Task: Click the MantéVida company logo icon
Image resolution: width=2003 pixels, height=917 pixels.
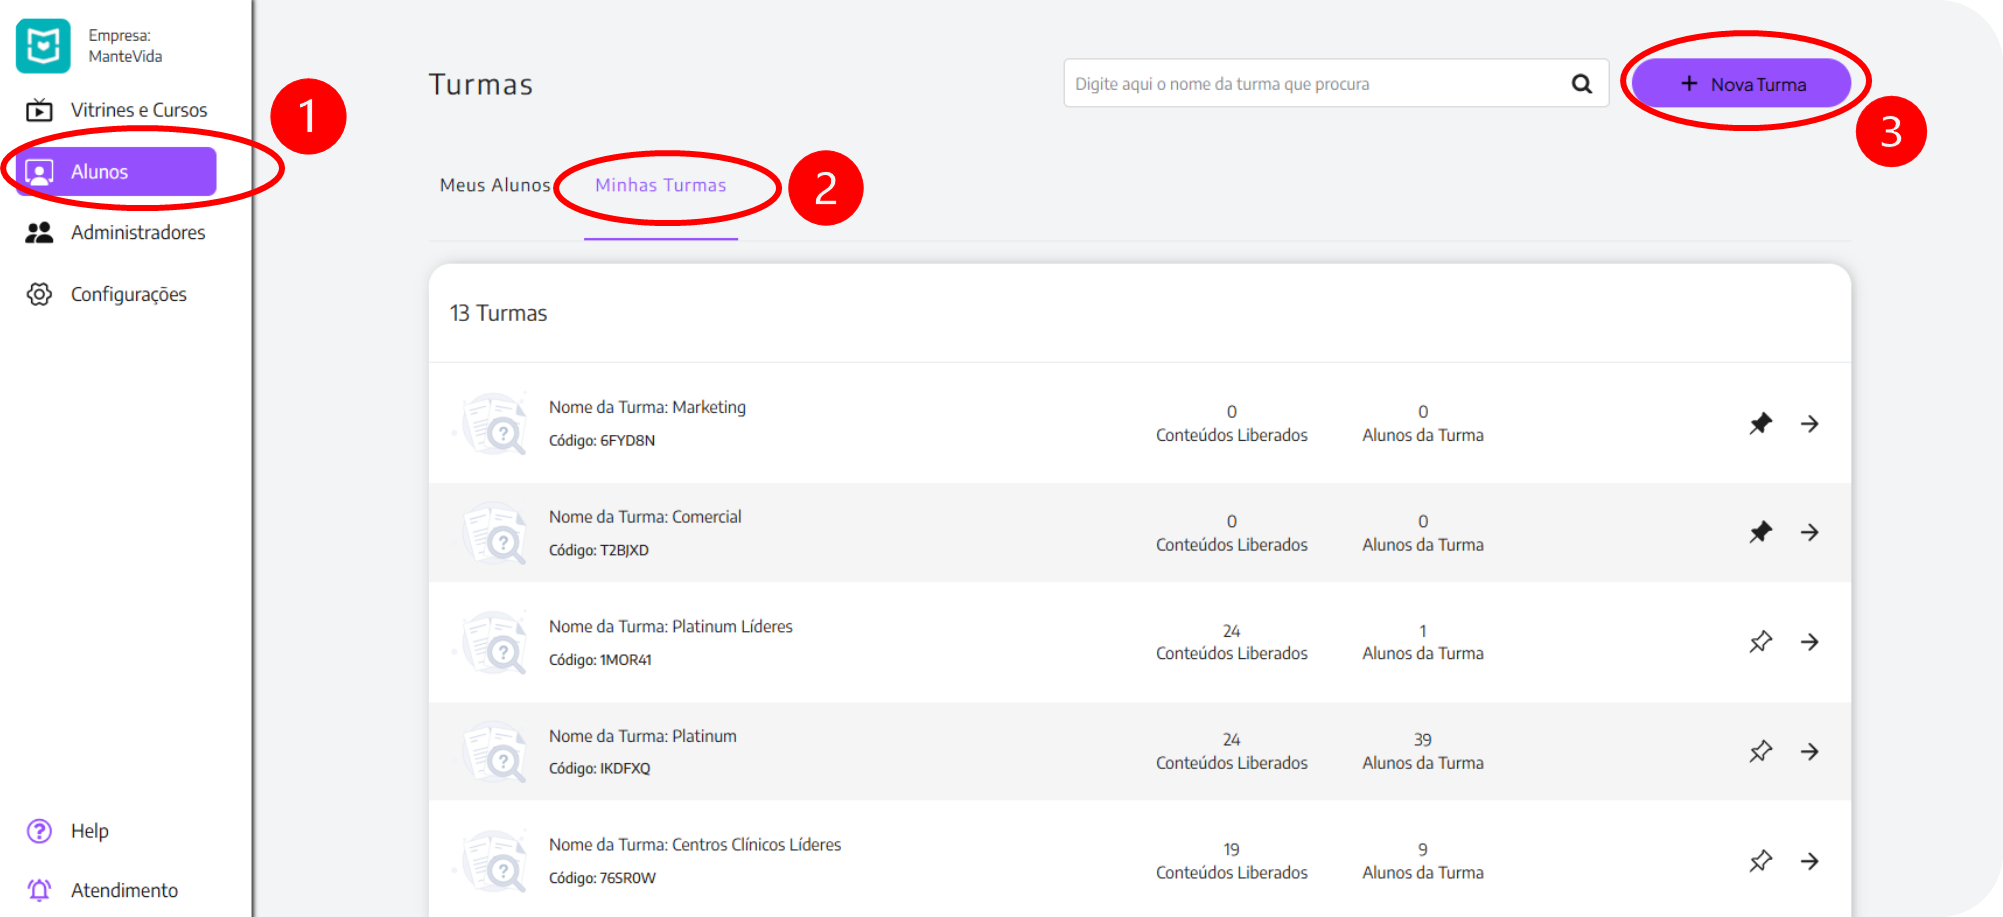Action: (x=44, y=46)
